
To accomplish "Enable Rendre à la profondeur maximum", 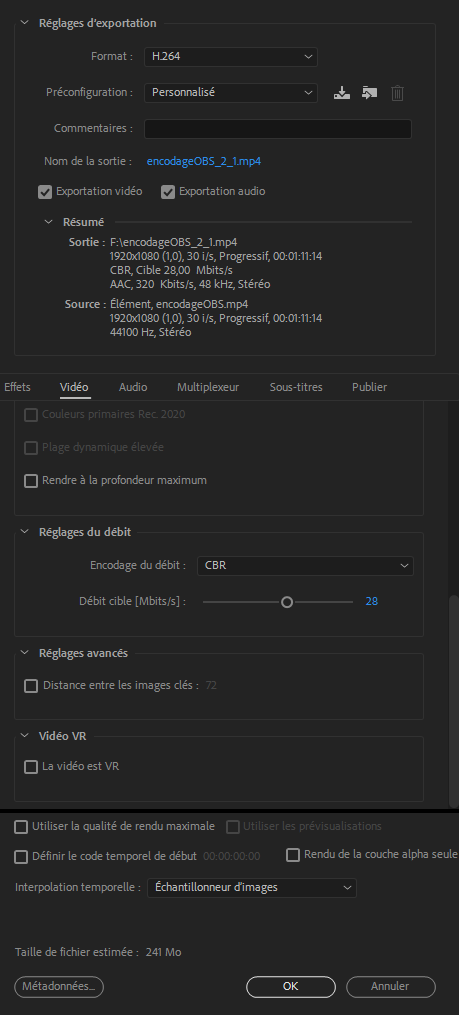I will pyautogui.click(x=30, y=481).
